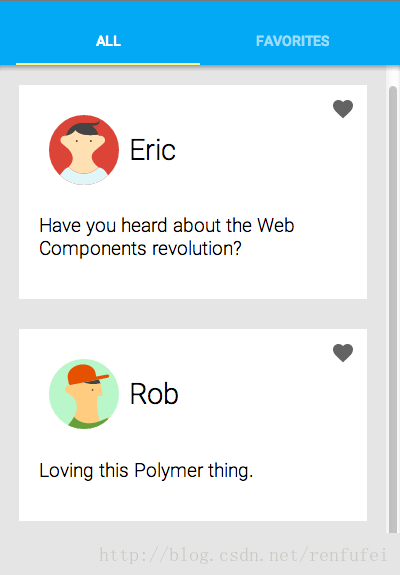This screenshot has height=575, width=400.
Task: Favorite Eric's post with the heart icon
Action: point(343,109)
